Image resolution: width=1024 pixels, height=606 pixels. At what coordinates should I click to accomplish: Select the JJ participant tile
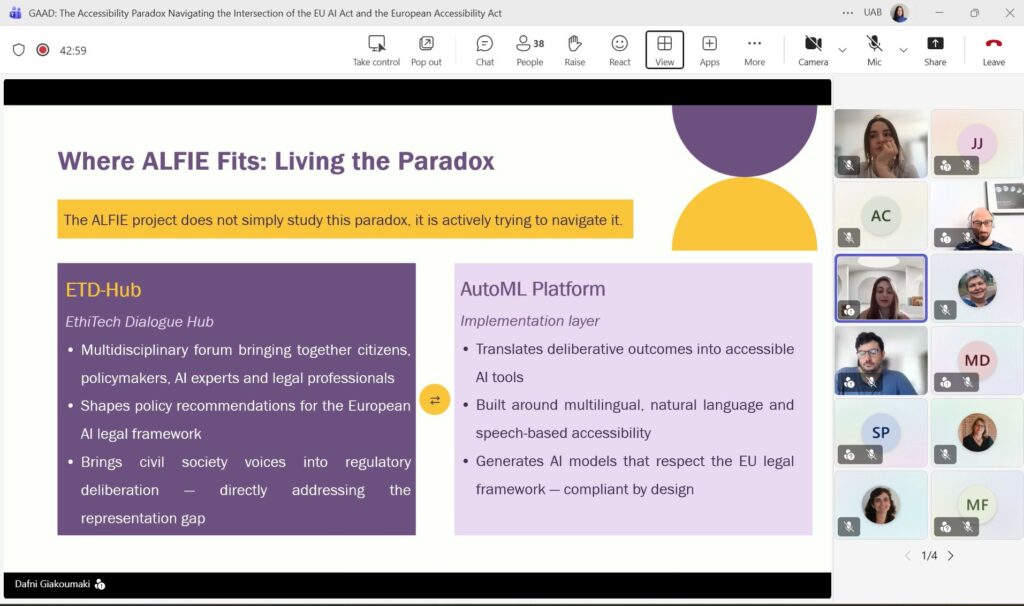tap(977, 144)
